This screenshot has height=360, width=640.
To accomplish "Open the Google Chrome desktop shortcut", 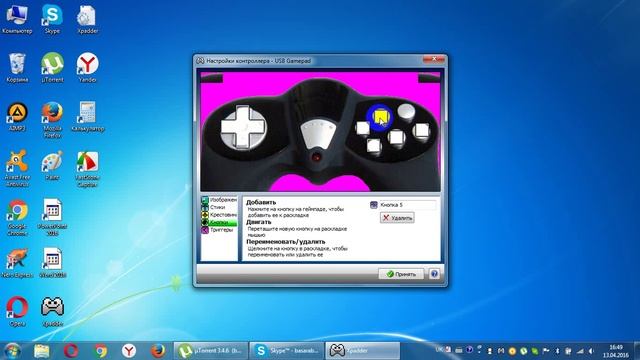I will click(x=17, y=218).
